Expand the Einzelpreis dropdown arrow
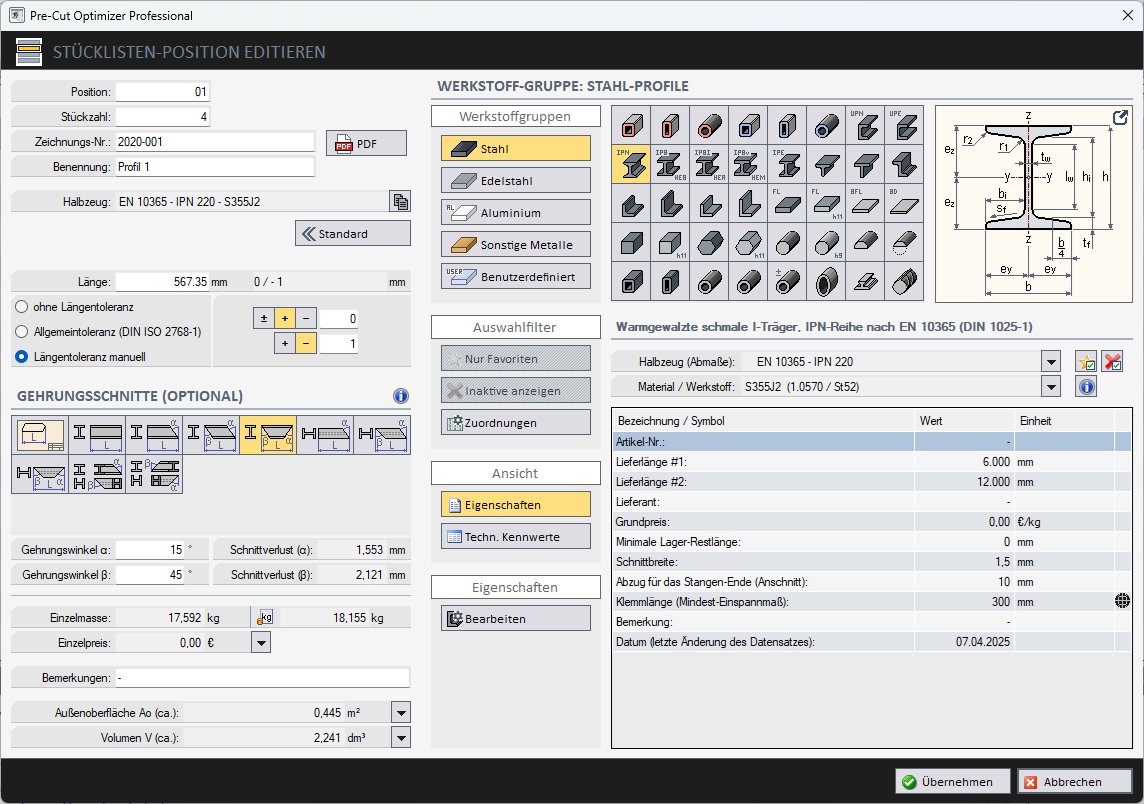Screen dimensions: 1144x804 tap(260, 643)
